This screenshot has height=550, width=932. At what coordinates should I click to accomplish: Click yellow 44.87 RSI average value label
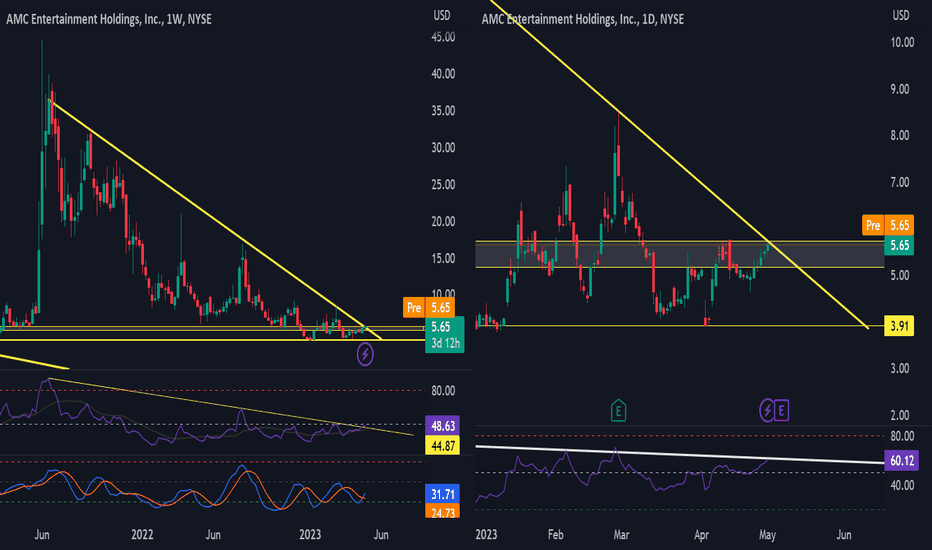tap(442, 445)
